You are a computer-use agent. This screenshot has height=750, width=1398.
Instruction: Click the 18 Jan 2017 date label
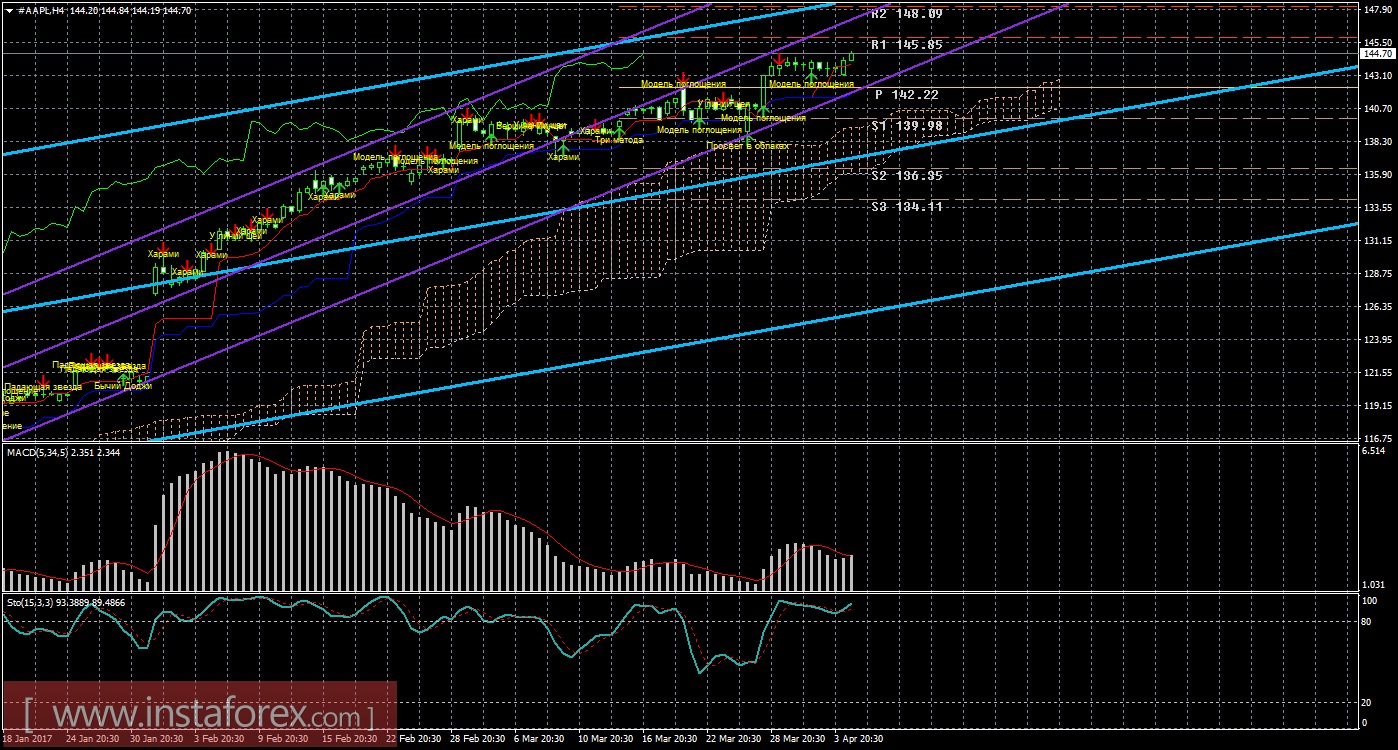click(x=29, y=739)
